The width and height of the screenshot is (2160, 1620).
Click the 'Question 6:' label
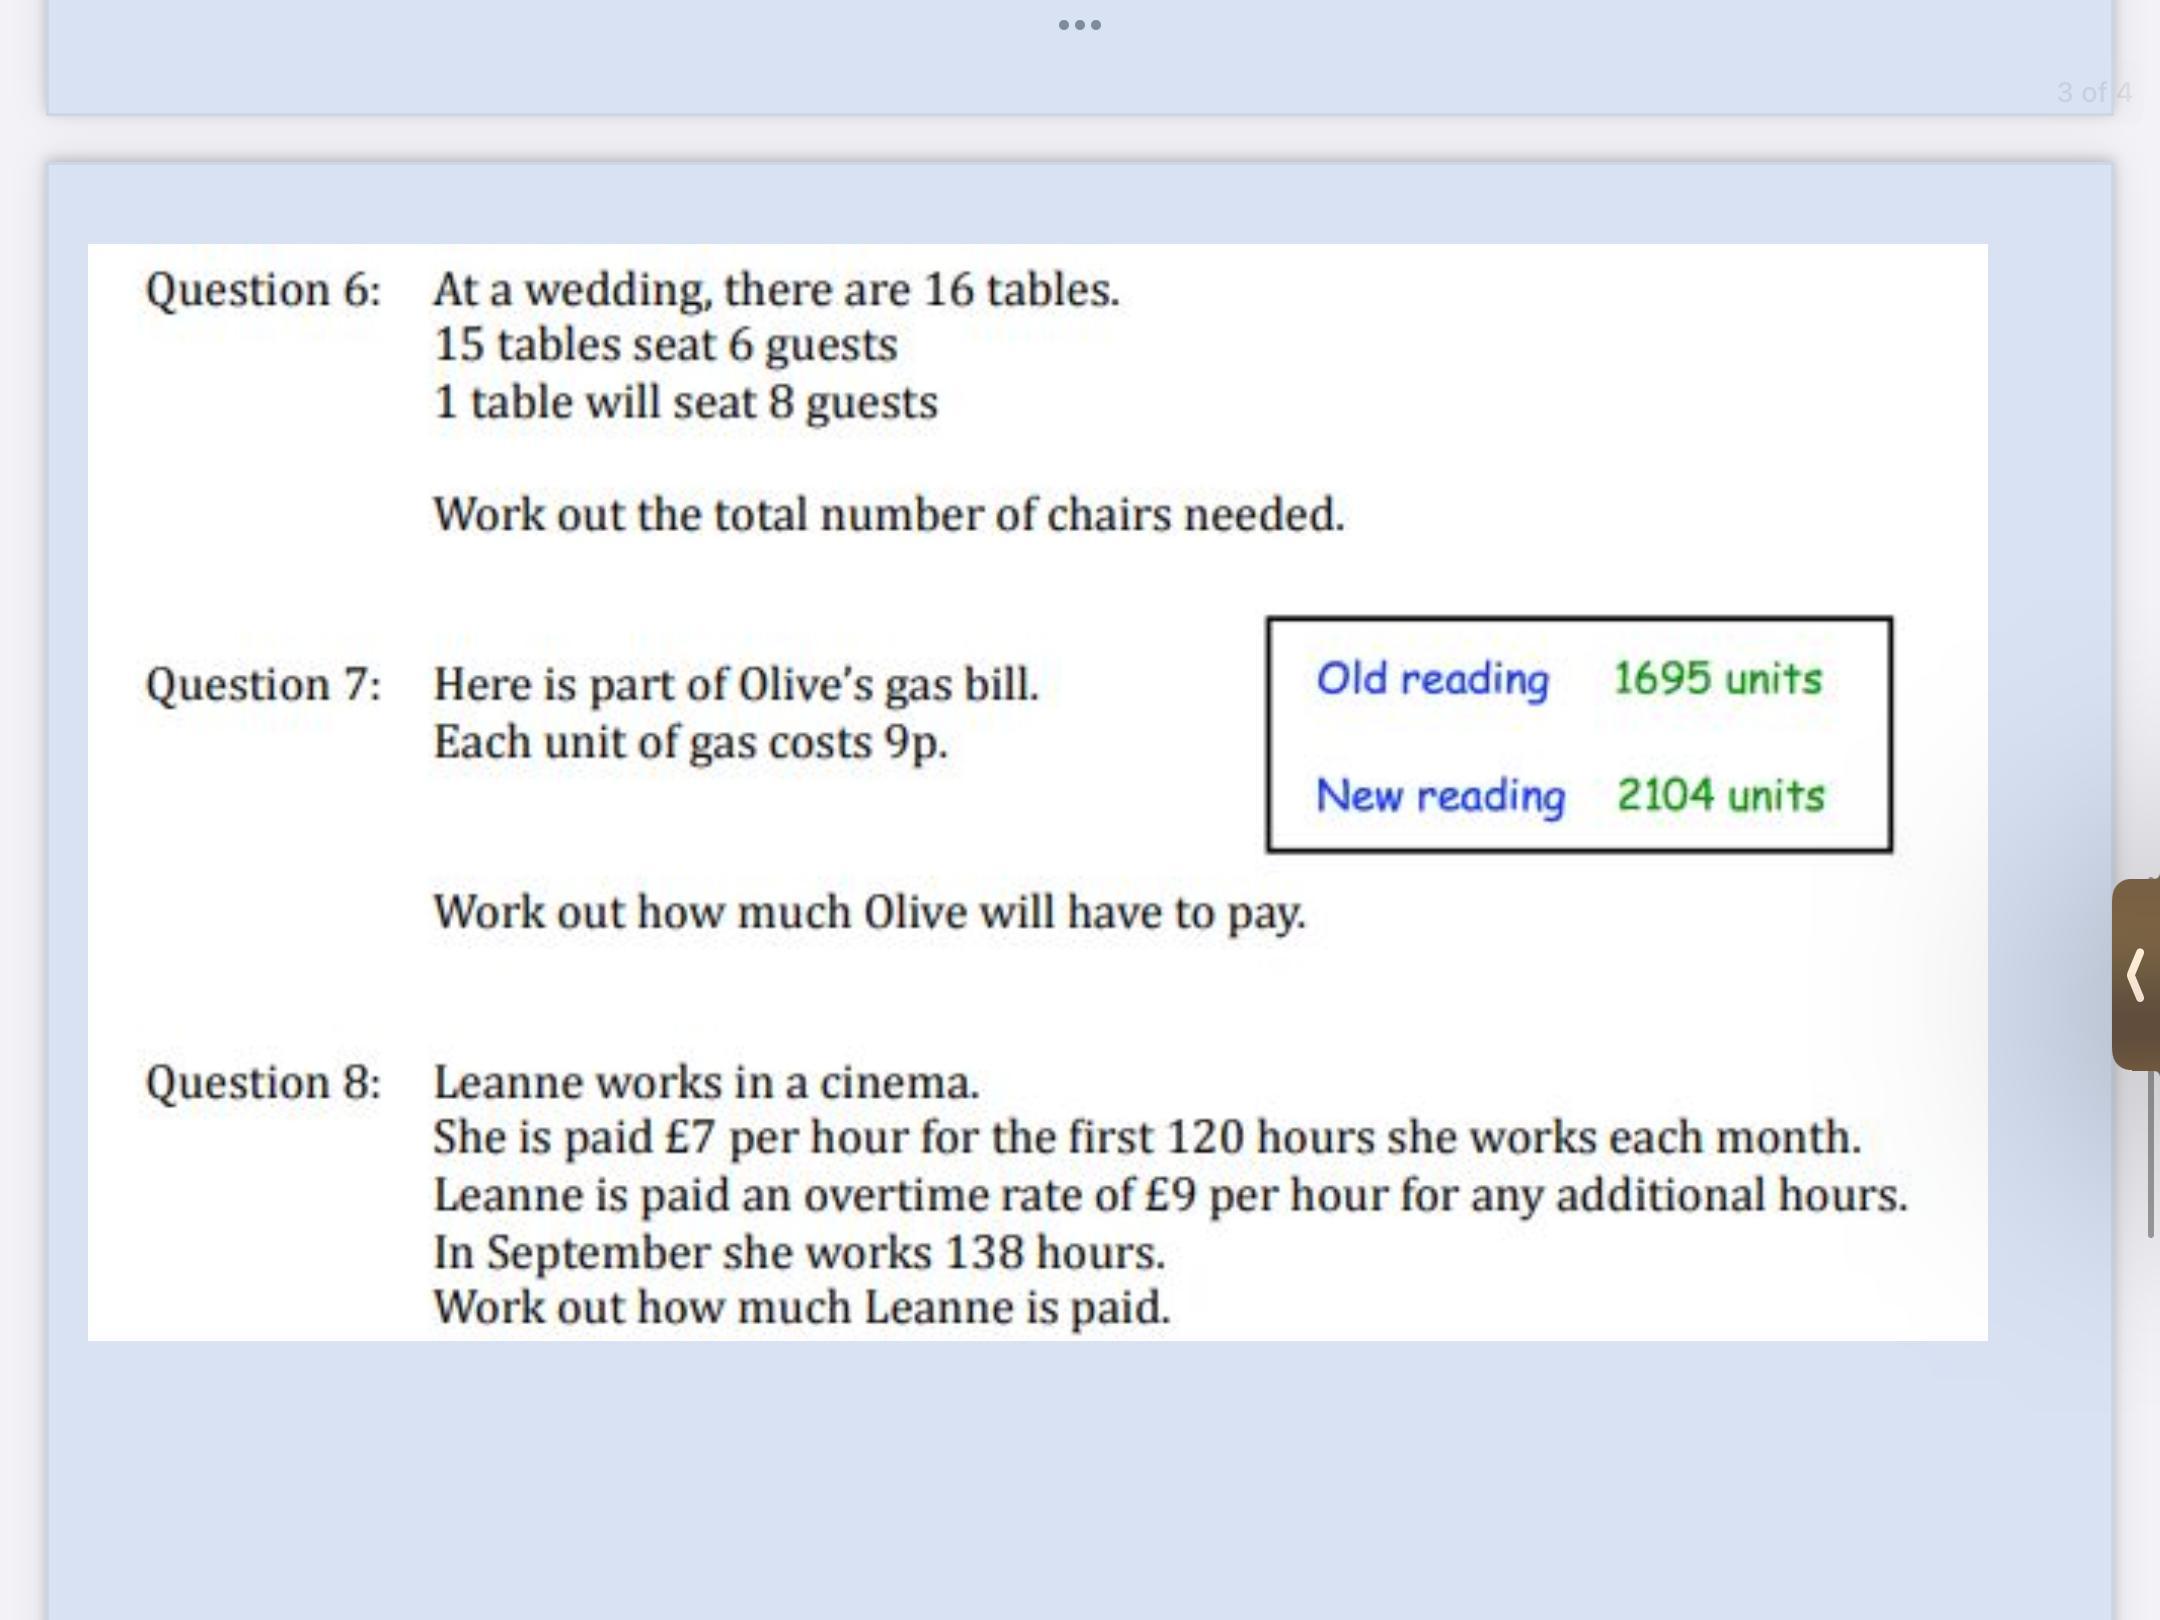click(x=263, y=291)
